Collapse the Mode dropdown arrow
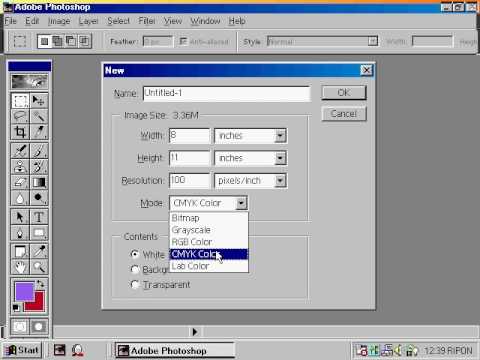 click(241, 203)
